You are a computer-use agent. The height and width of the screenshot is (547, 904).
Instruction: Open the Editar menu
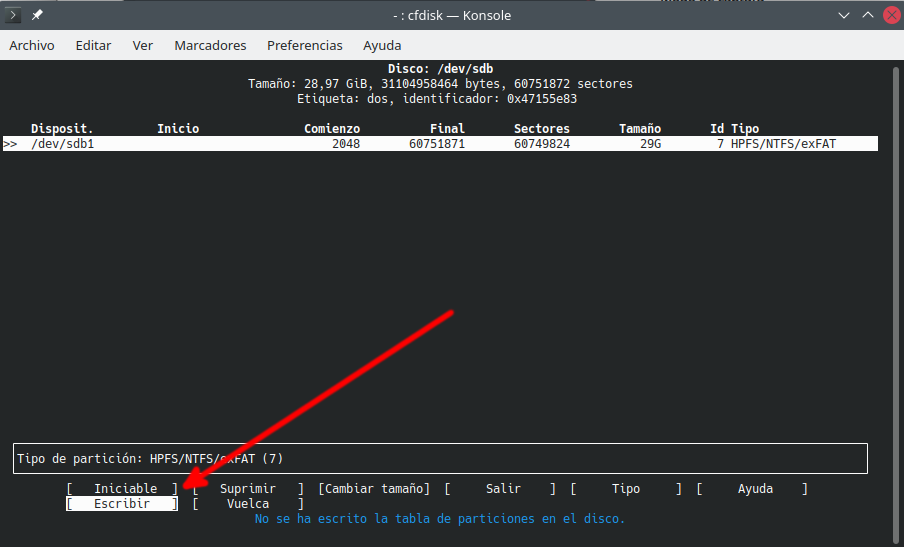(x=93, y=45)
